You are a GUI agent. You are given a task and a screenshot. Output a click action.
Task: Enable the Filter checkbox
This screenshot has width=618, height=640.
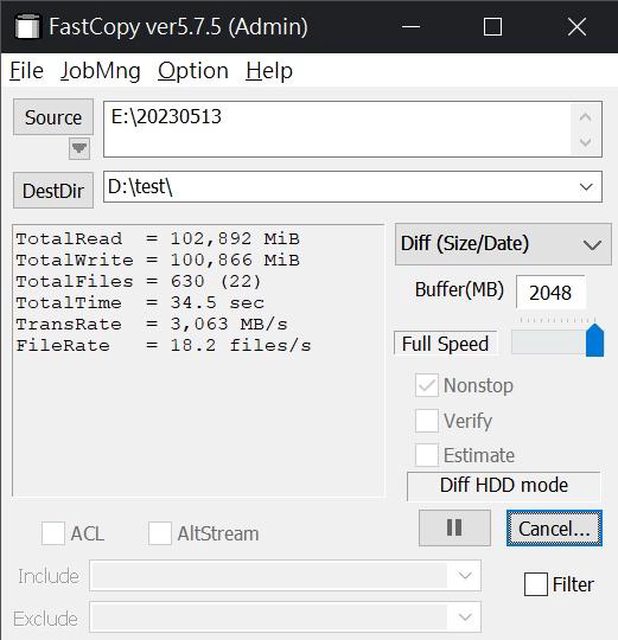click(536, 584)
